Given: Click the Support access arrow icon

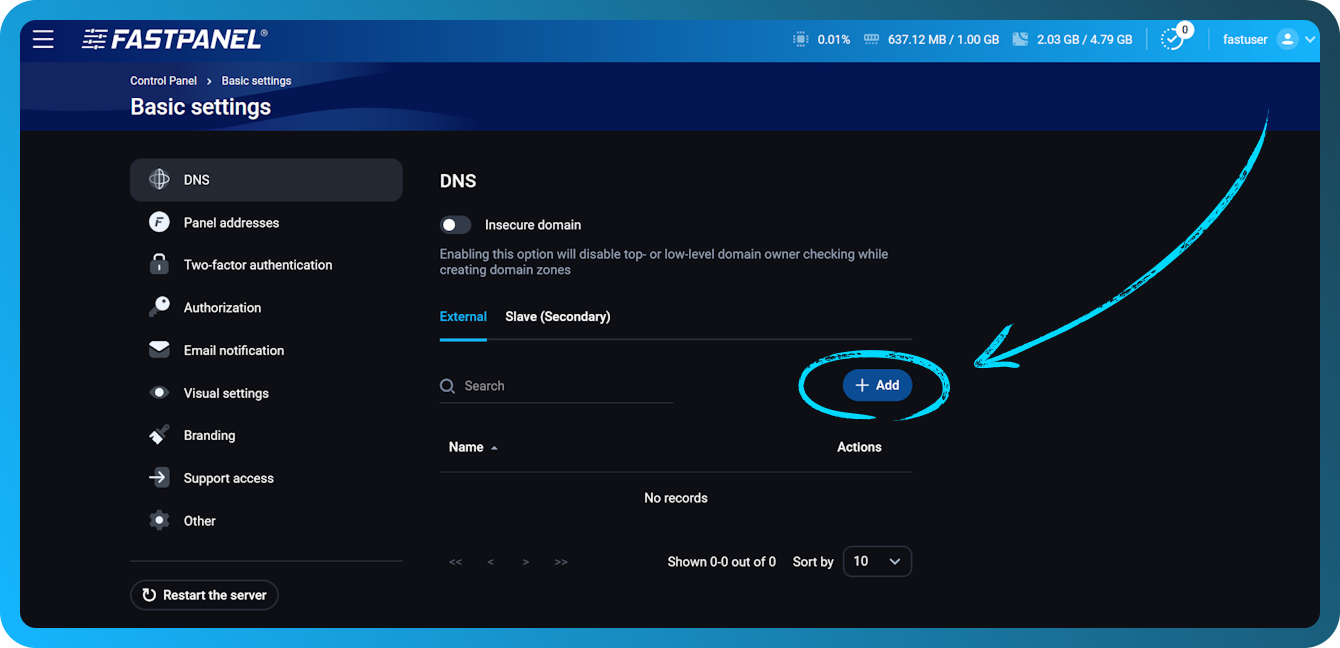Looking at the screenshot, I should point(159,477).
